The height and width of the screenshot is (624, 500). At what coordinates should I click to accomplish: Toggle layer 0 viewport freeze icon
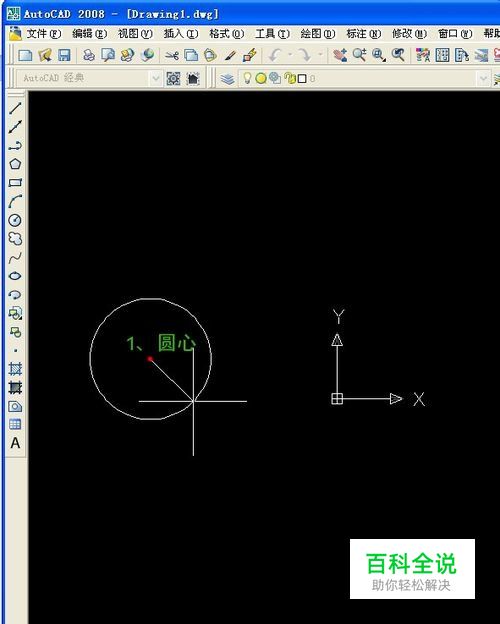[x=275, y=78]
